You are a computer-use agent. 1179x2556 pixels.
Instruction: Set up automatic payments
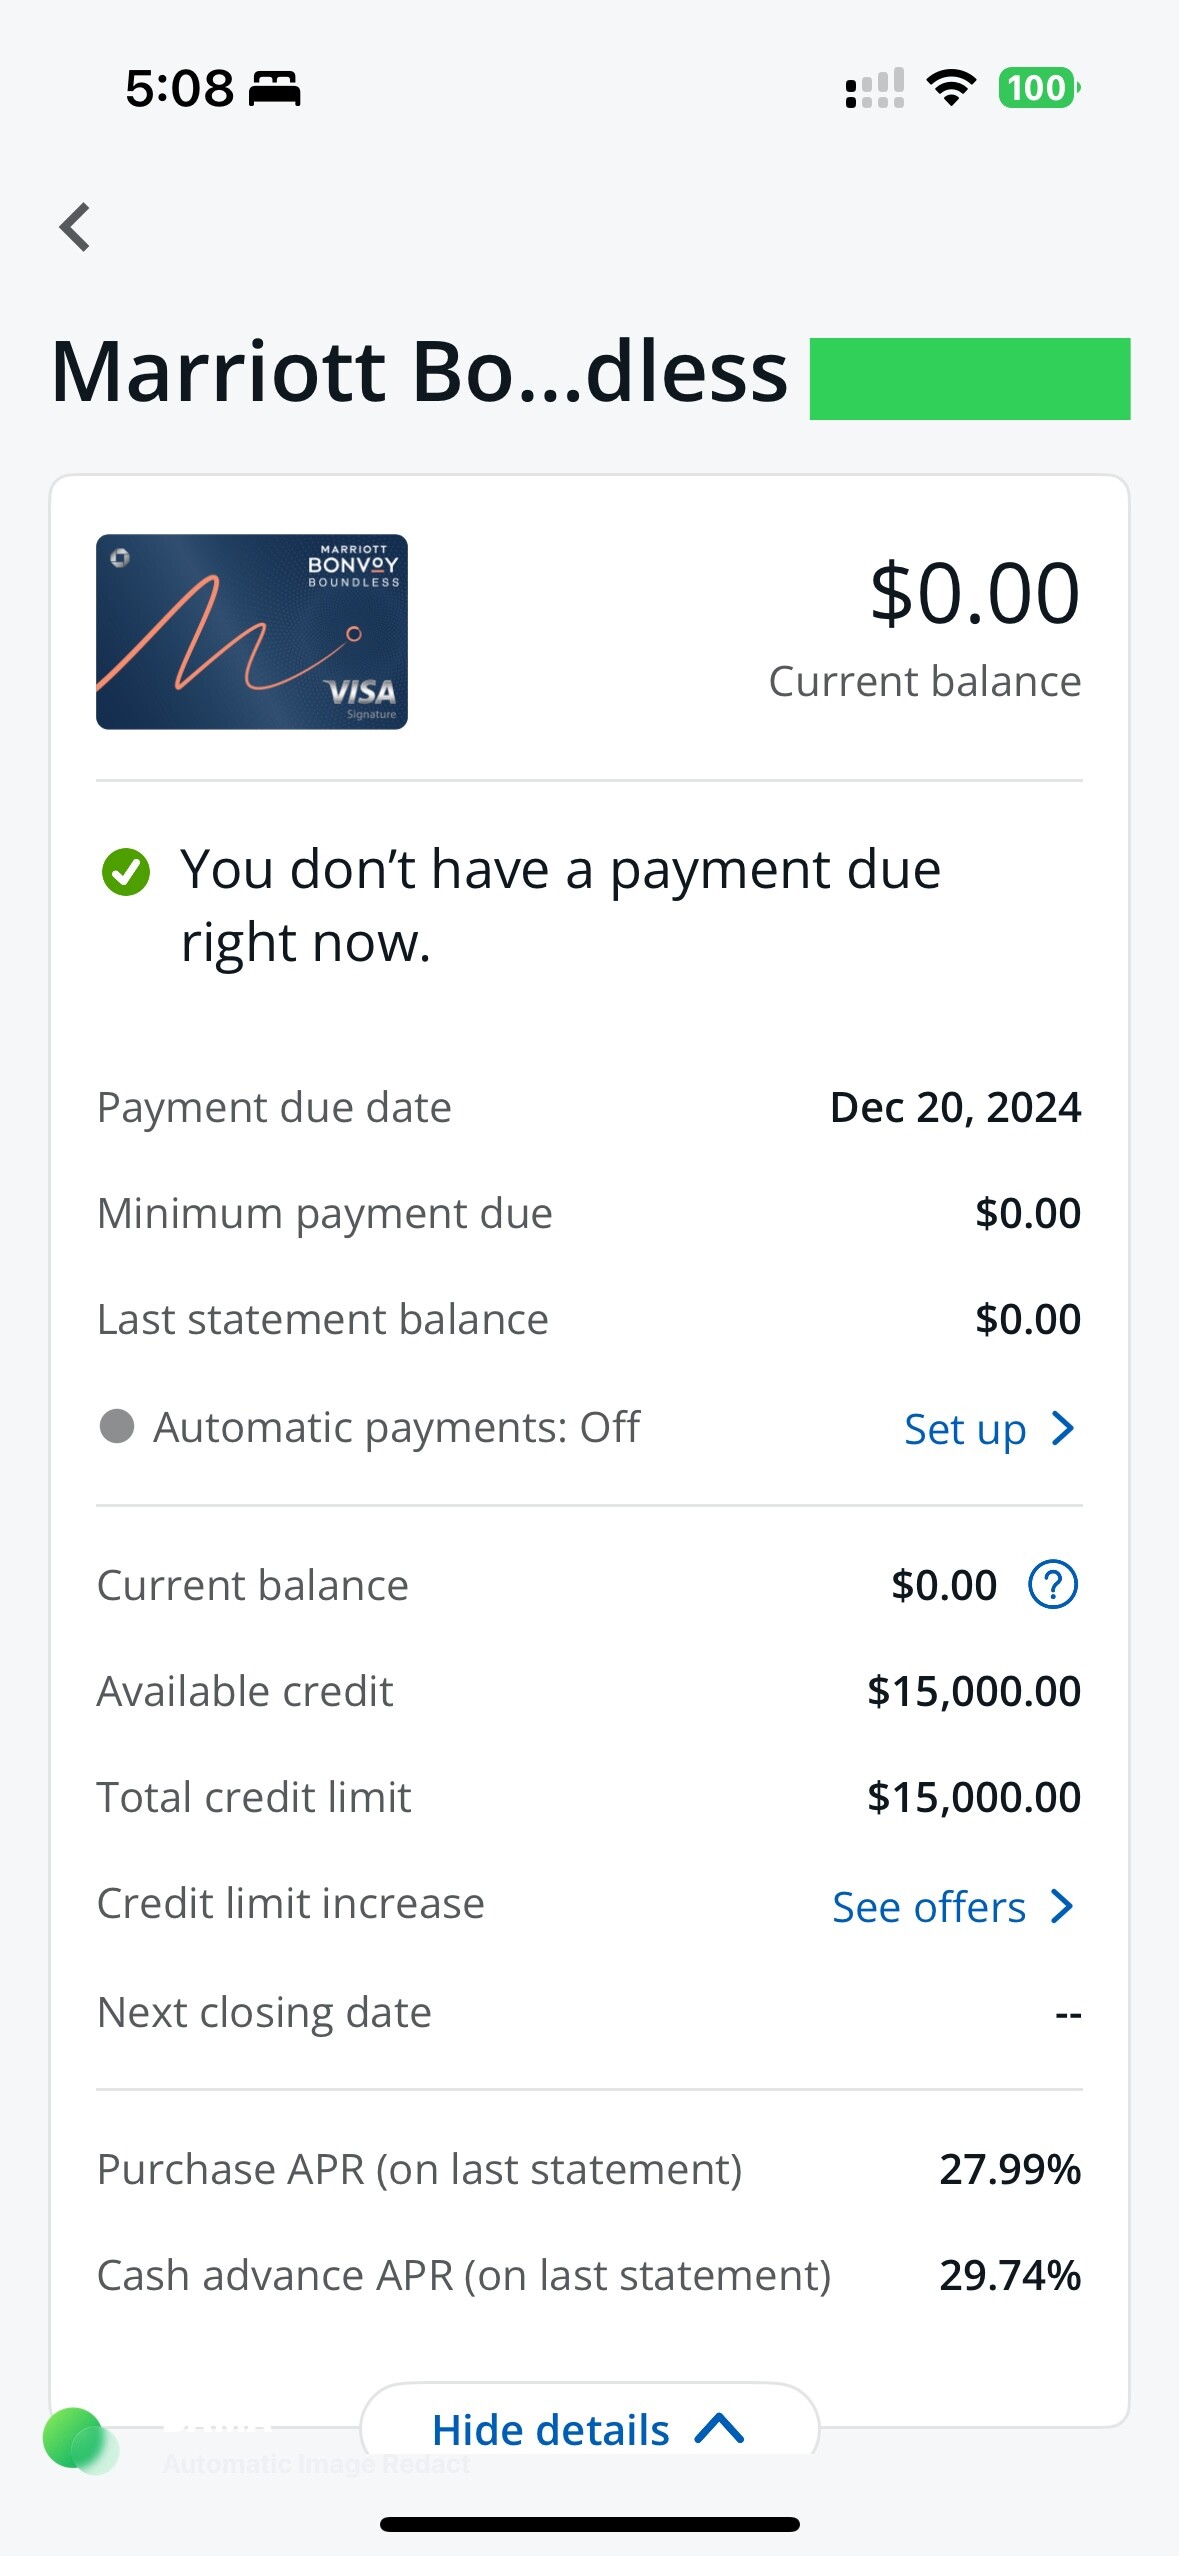pyautogui.click(x=965, y=1429)
